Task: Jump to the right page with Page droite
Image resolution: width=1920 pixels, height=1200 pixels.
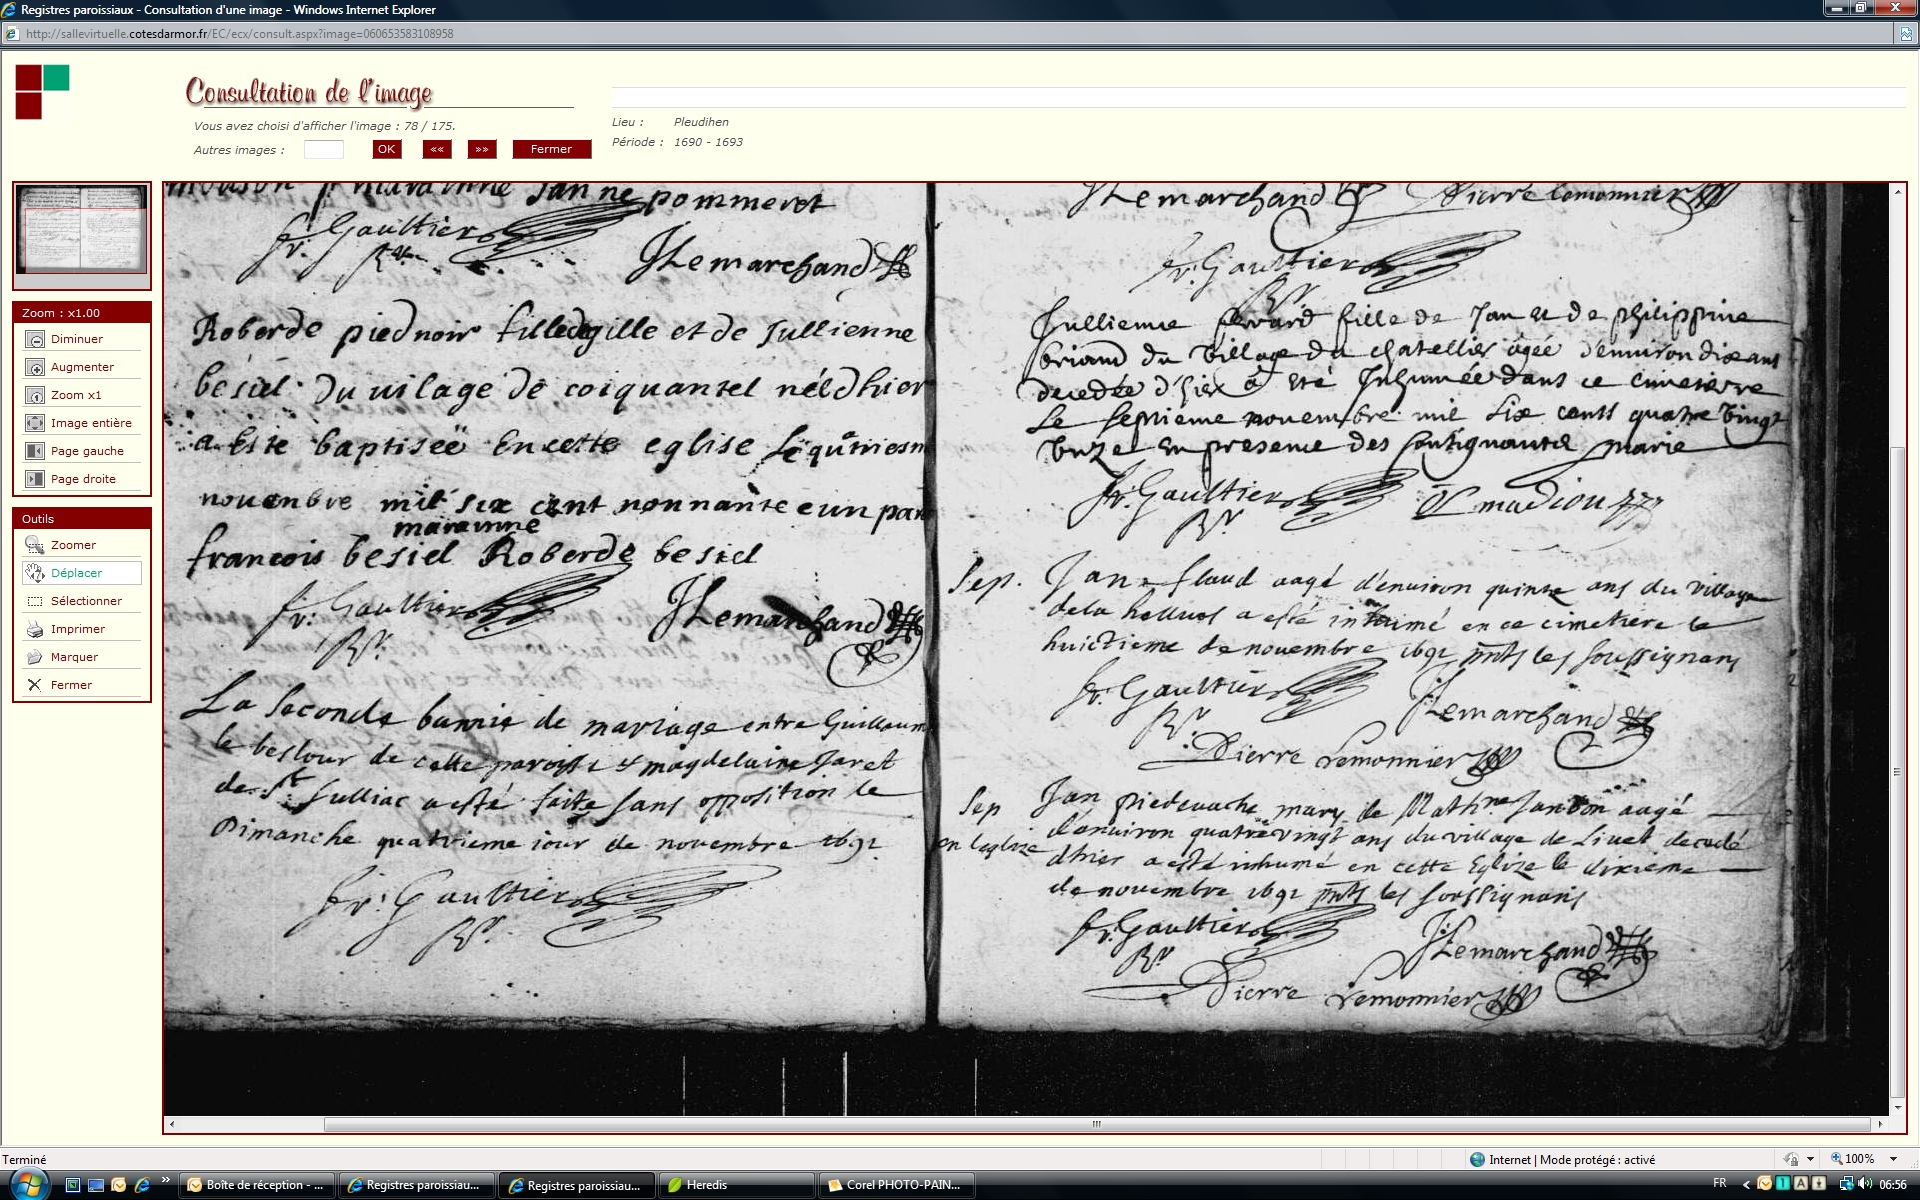Action: pos(35,479)
